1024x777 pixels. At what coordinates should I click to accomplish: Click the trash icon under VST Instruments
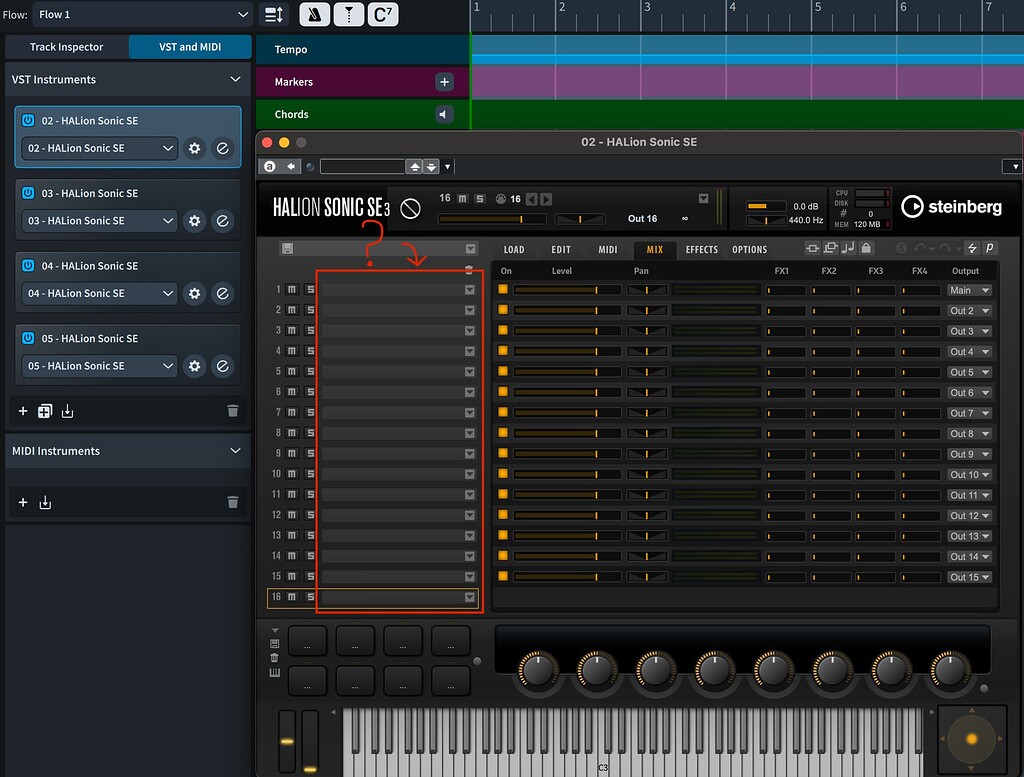(233, 410)
